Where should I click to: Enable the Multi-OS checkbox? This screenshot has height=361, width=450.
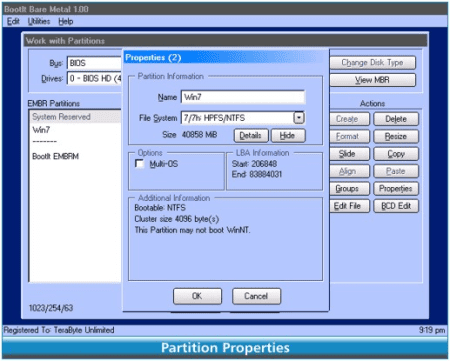click(139, 164)
